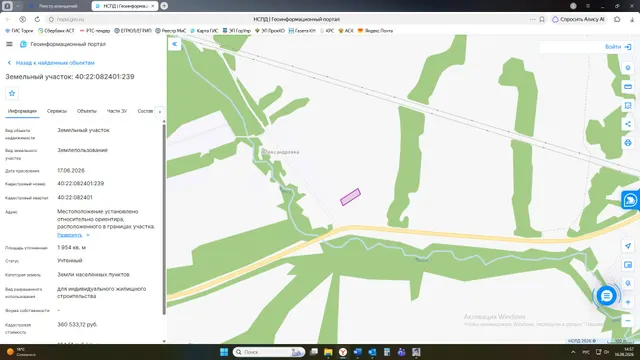Center the map on my location
Viewport: 640px width, 360px height.
pyautogui.click(x=628, y=246)
